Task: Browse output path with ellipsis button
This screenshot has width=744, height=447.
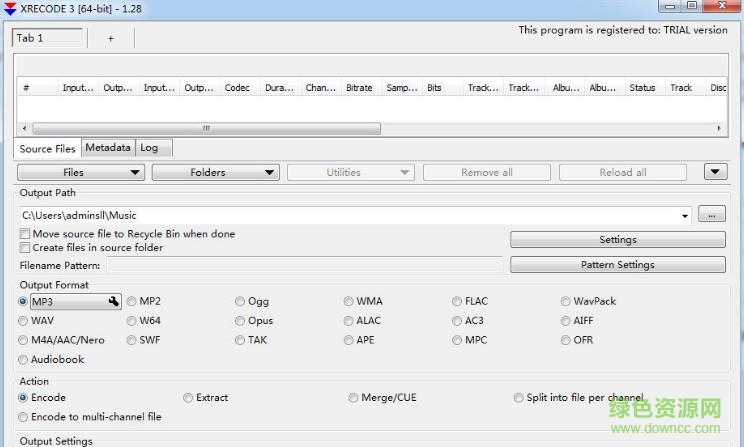Action: pyautogui.click(x=712, y=214)
